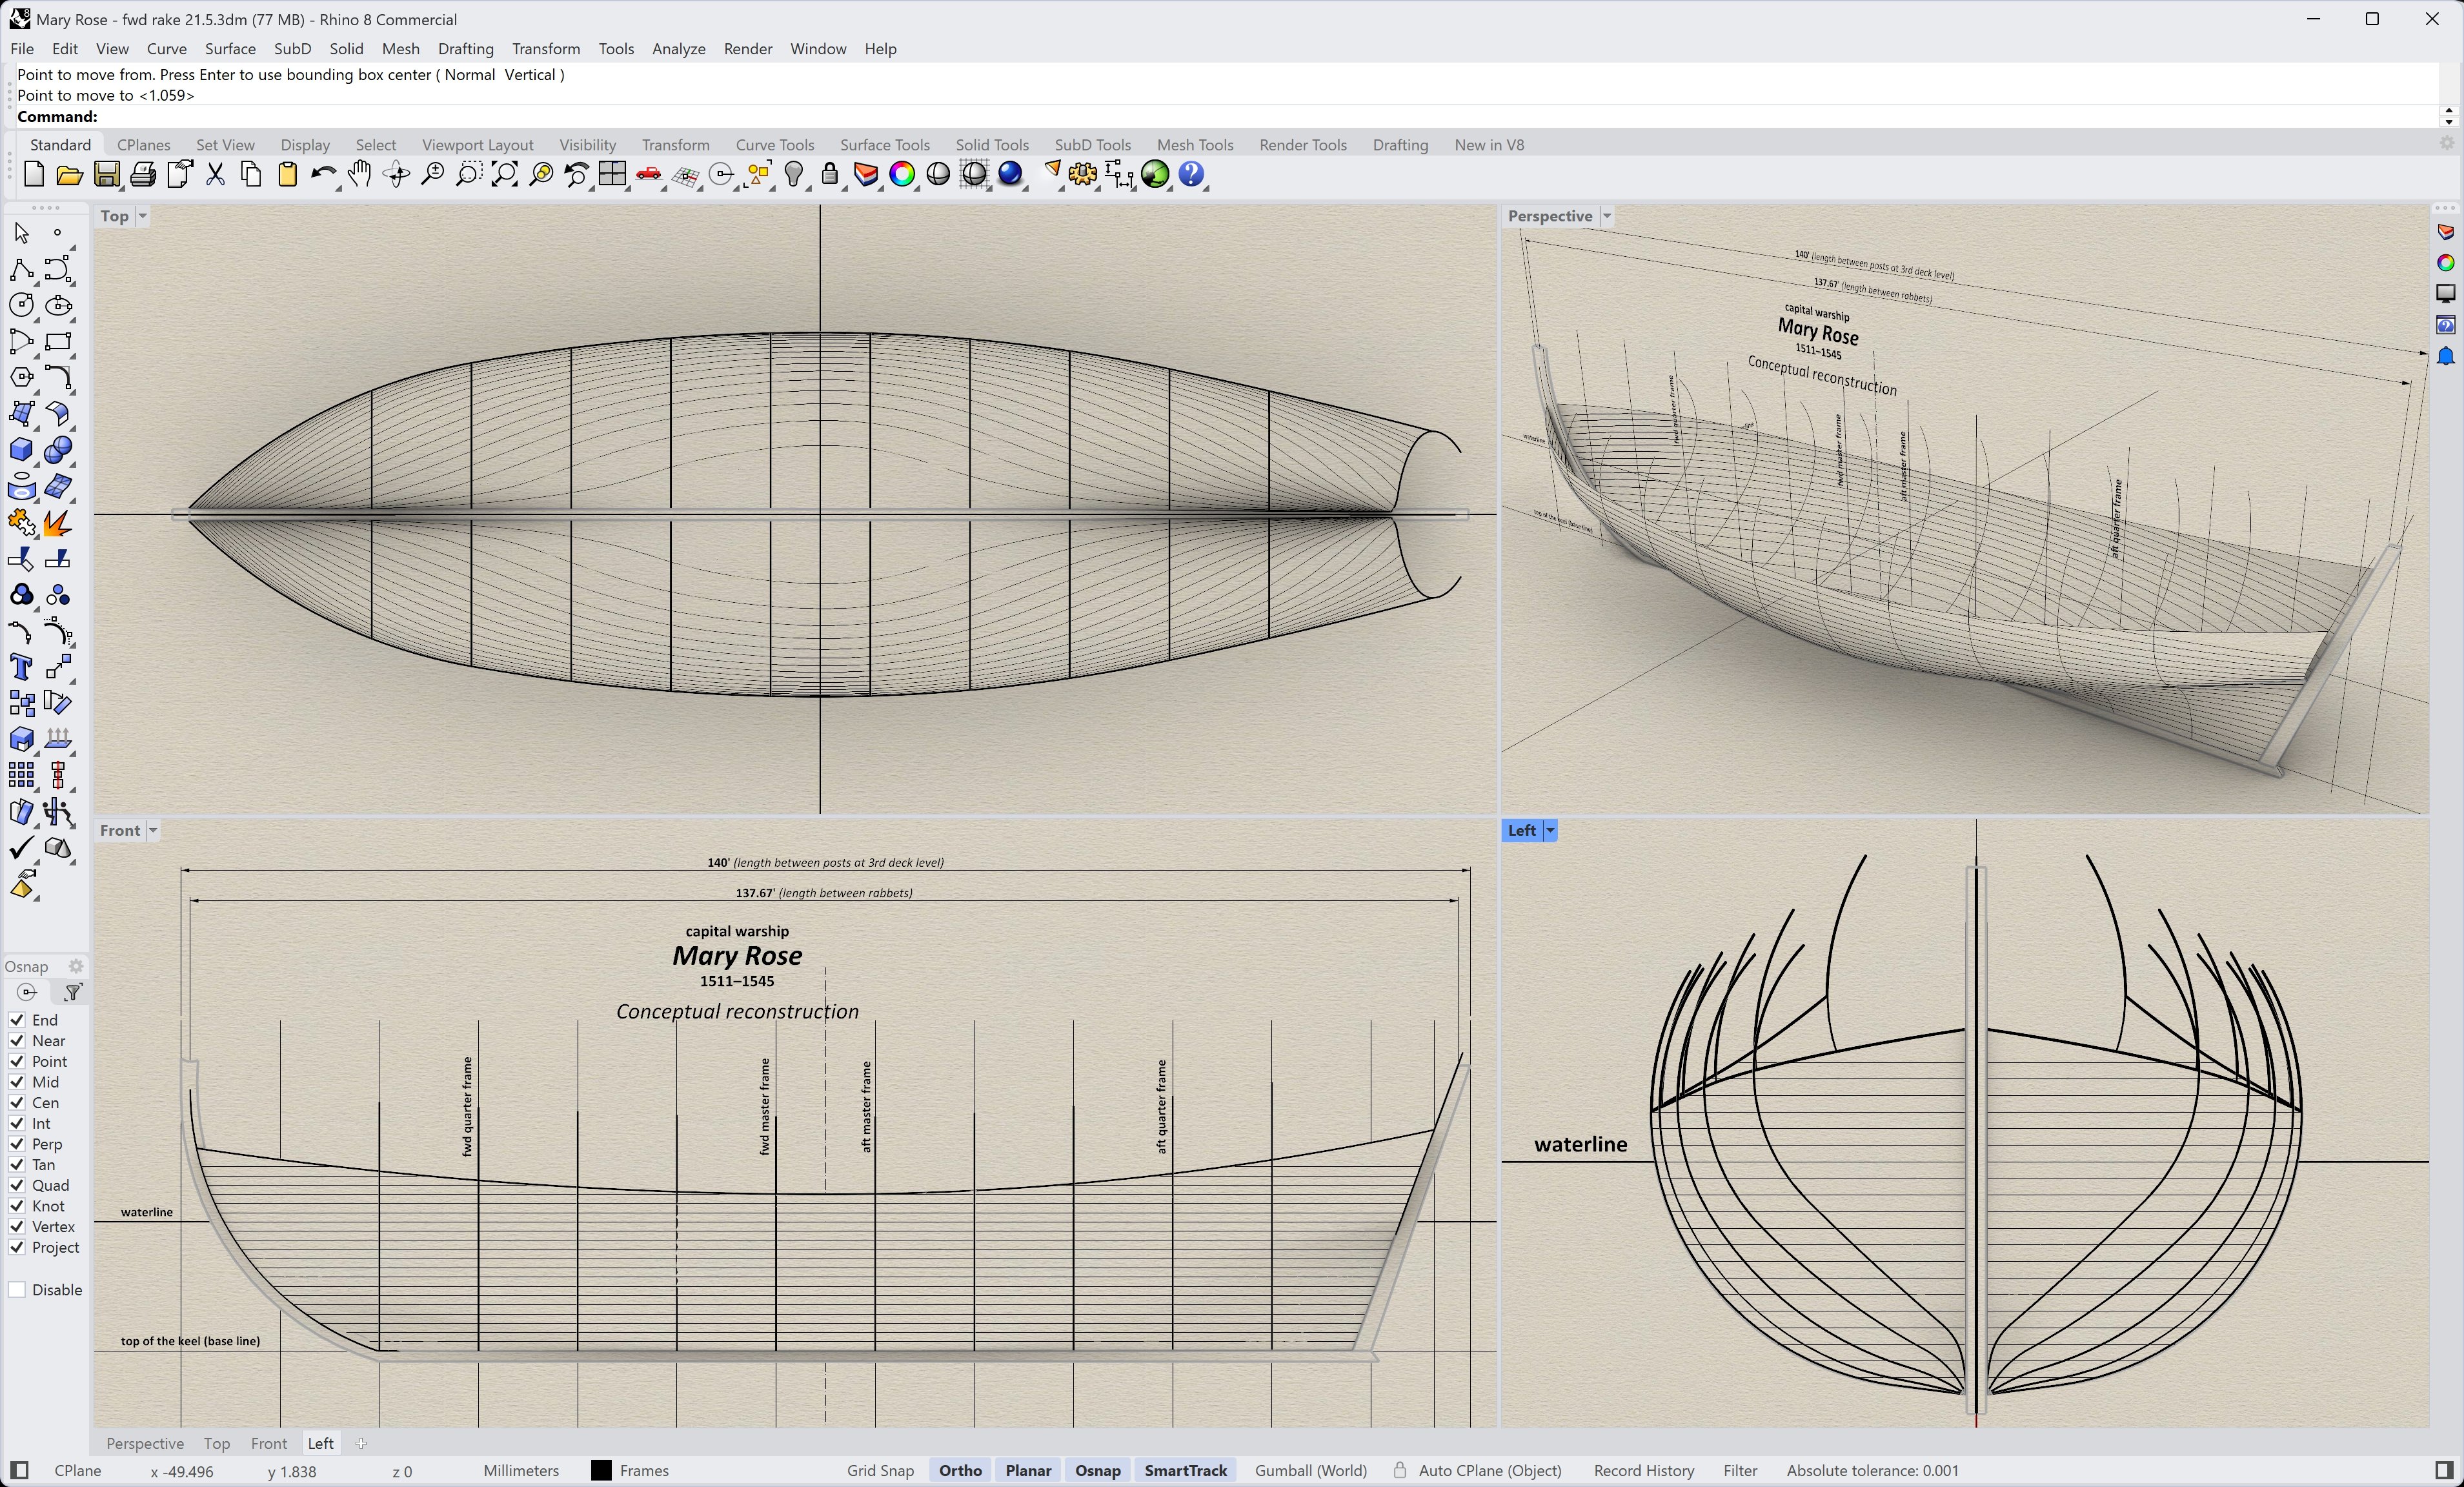Click the Boolean Union spheres icon

[59, 451]
